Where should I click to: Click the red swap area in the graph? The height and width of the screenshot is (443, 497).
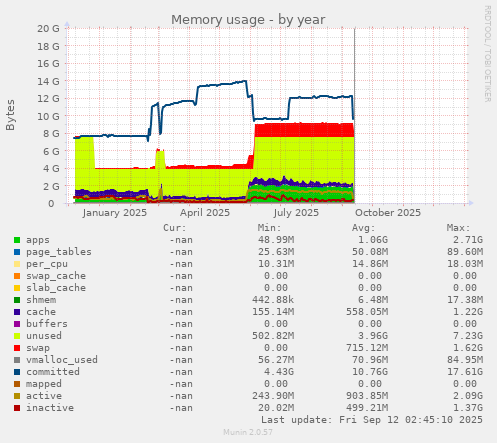[303, 130]
